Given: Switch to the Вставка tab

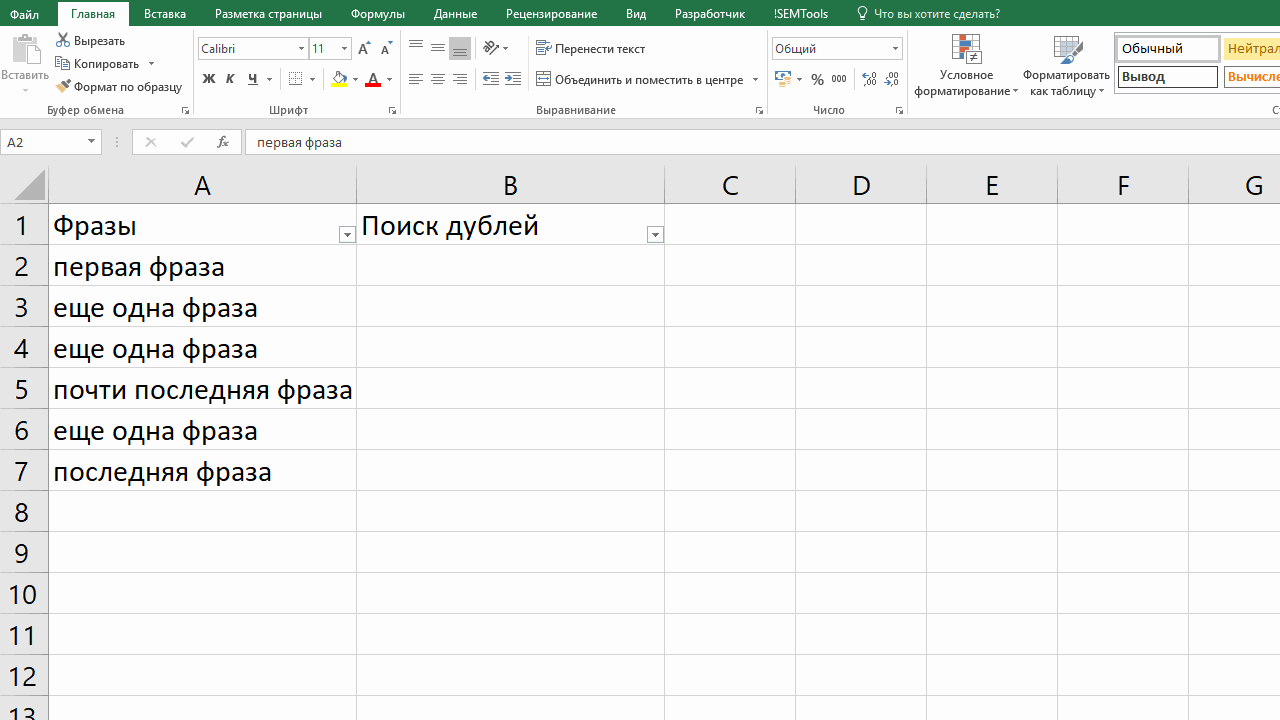Looking at the screenshot, I should pos(165,14).
